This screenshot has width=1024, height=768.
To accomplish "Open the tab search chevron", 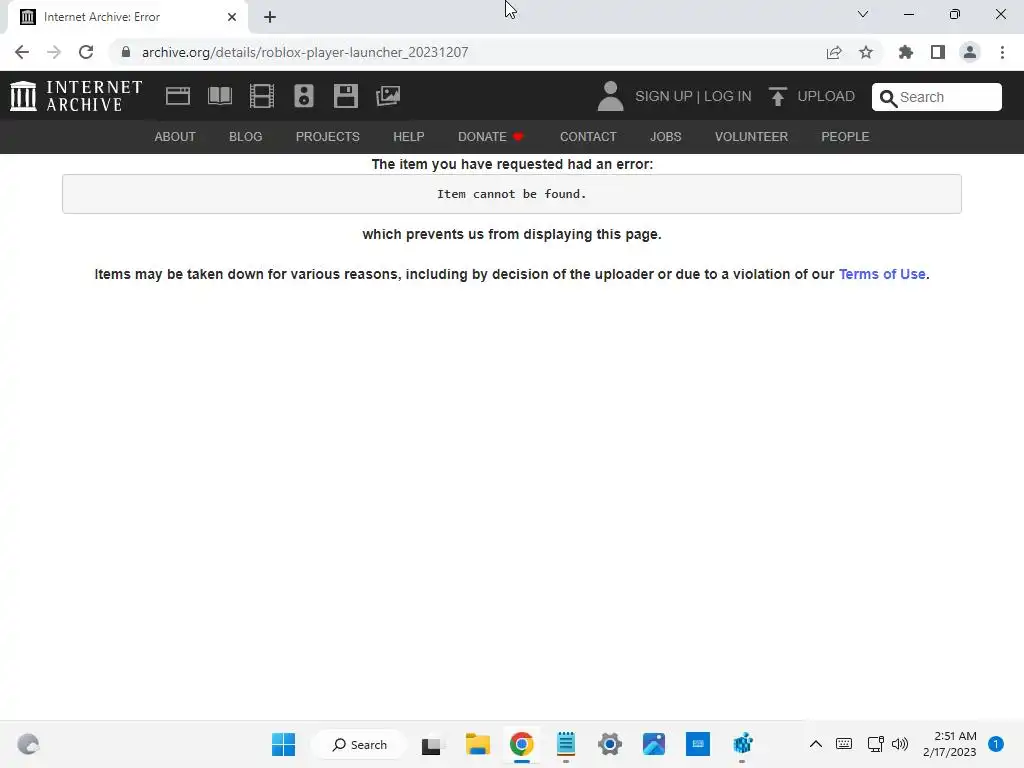I will click(863, 14).
